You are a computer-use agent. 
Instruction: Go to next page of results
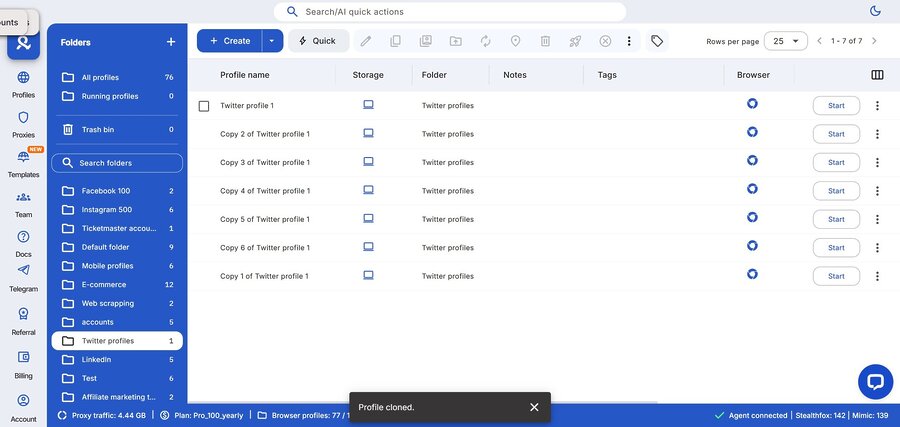[x=874, y=41]
